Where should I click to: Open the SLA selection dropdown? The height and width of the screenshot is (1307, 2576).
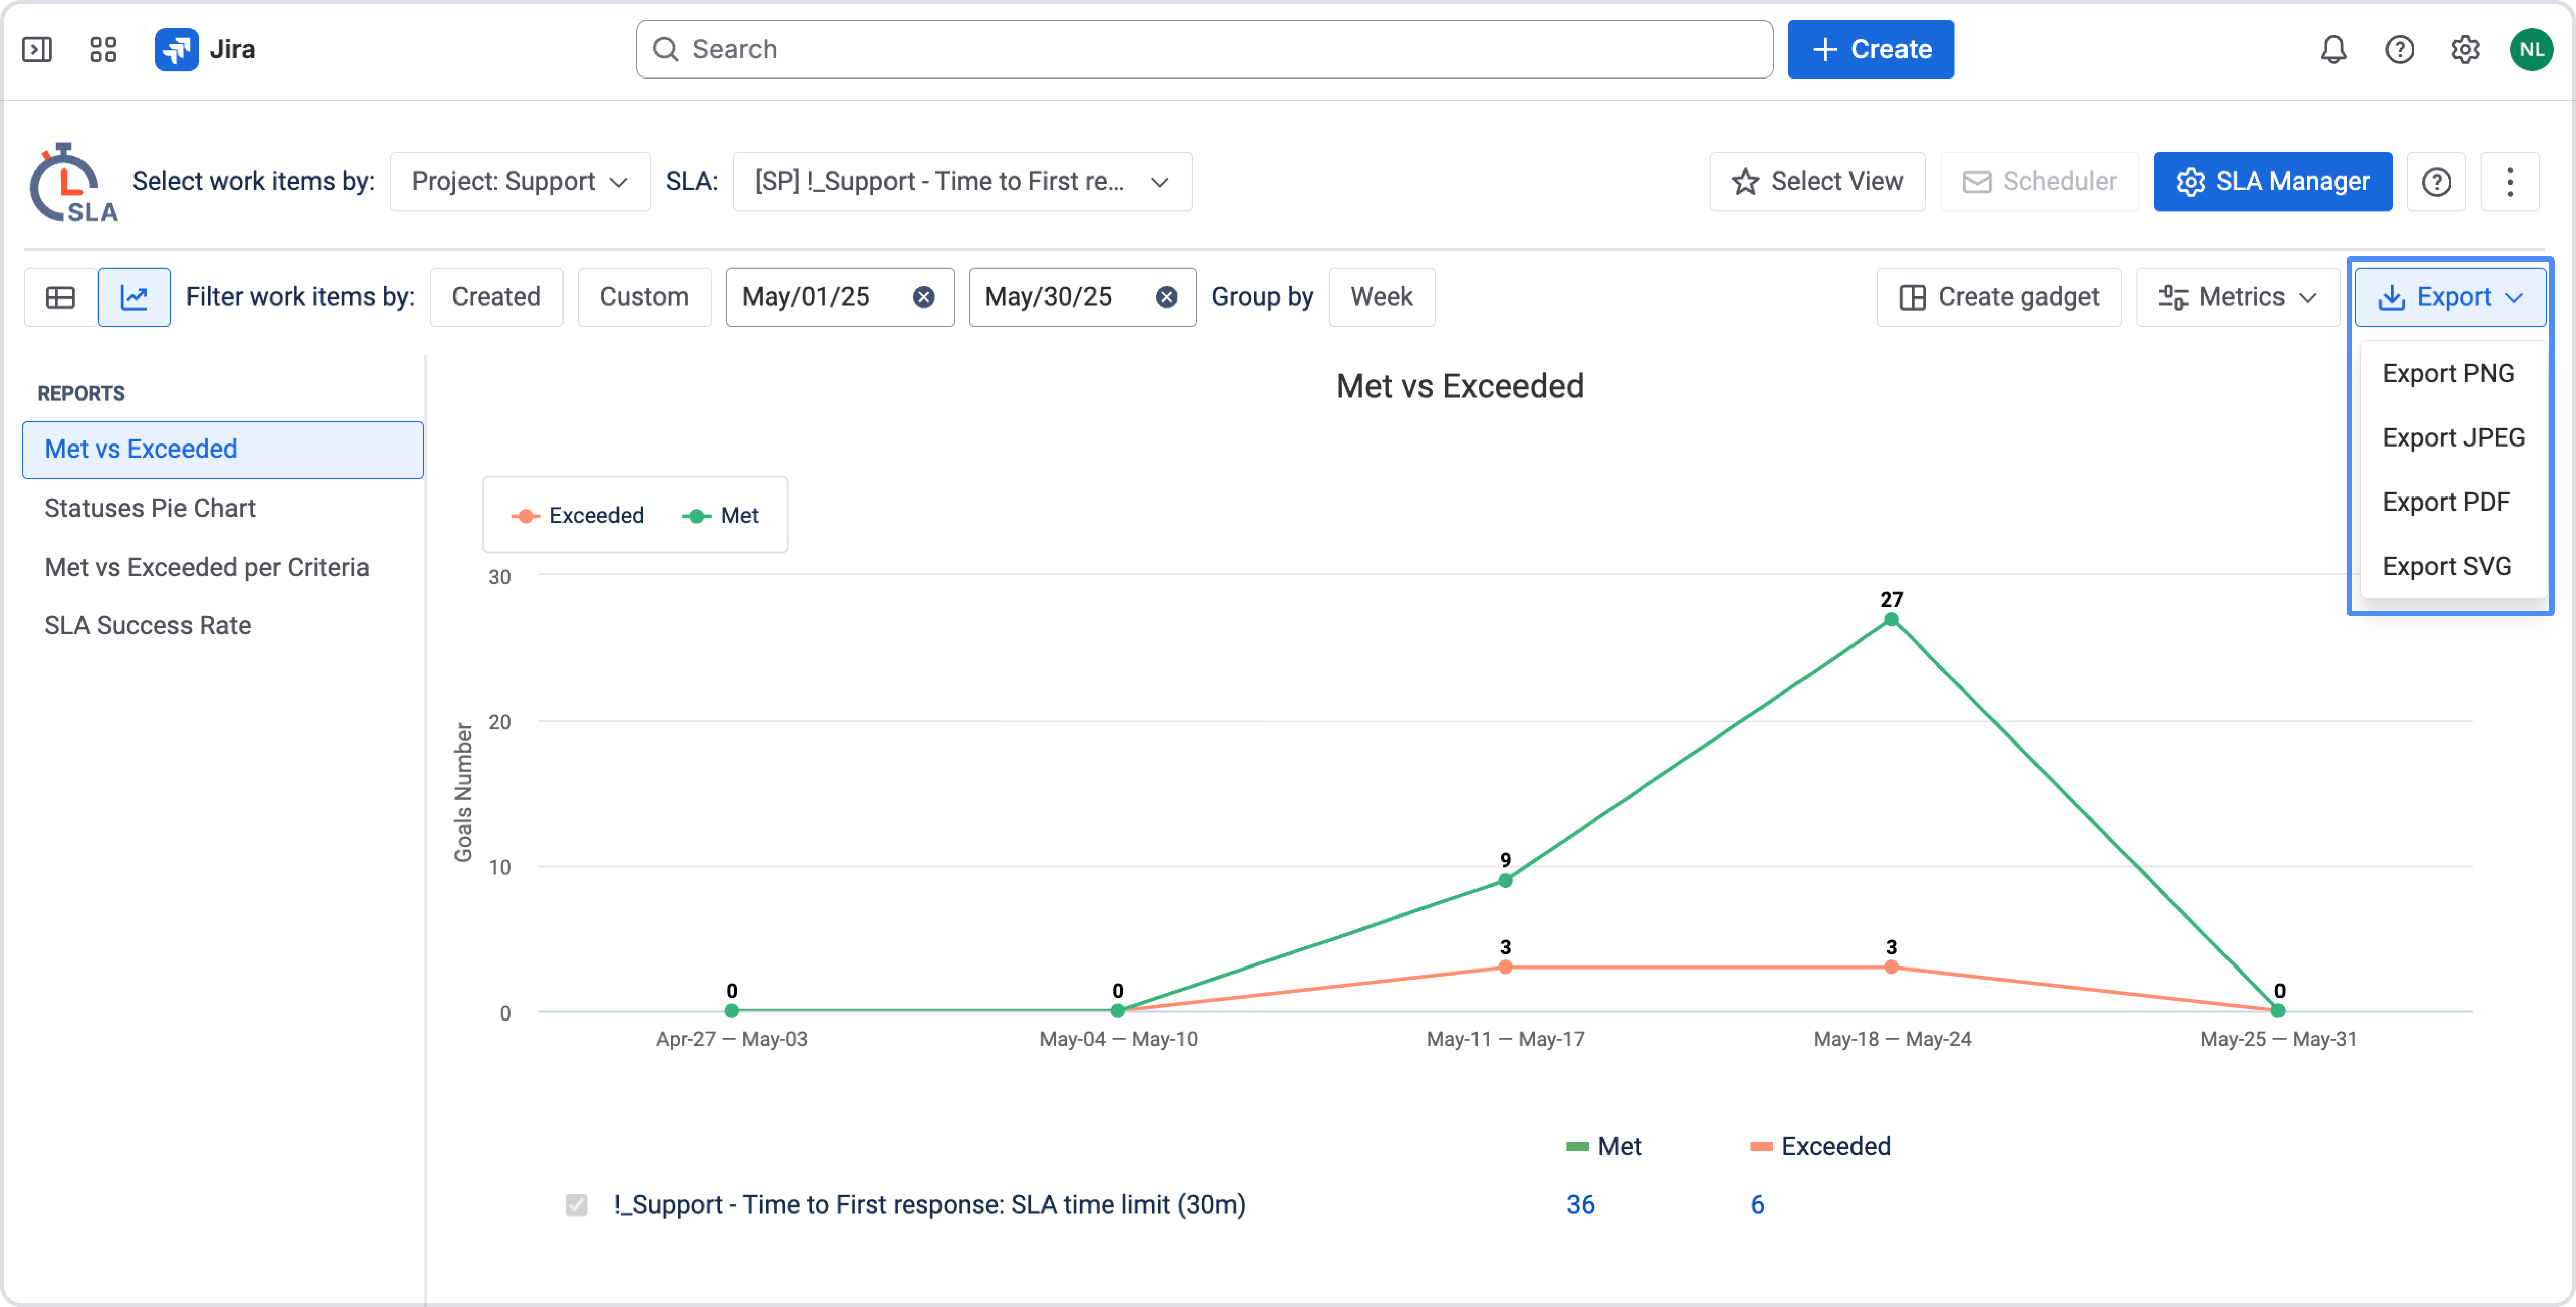(x=962, y=182)
